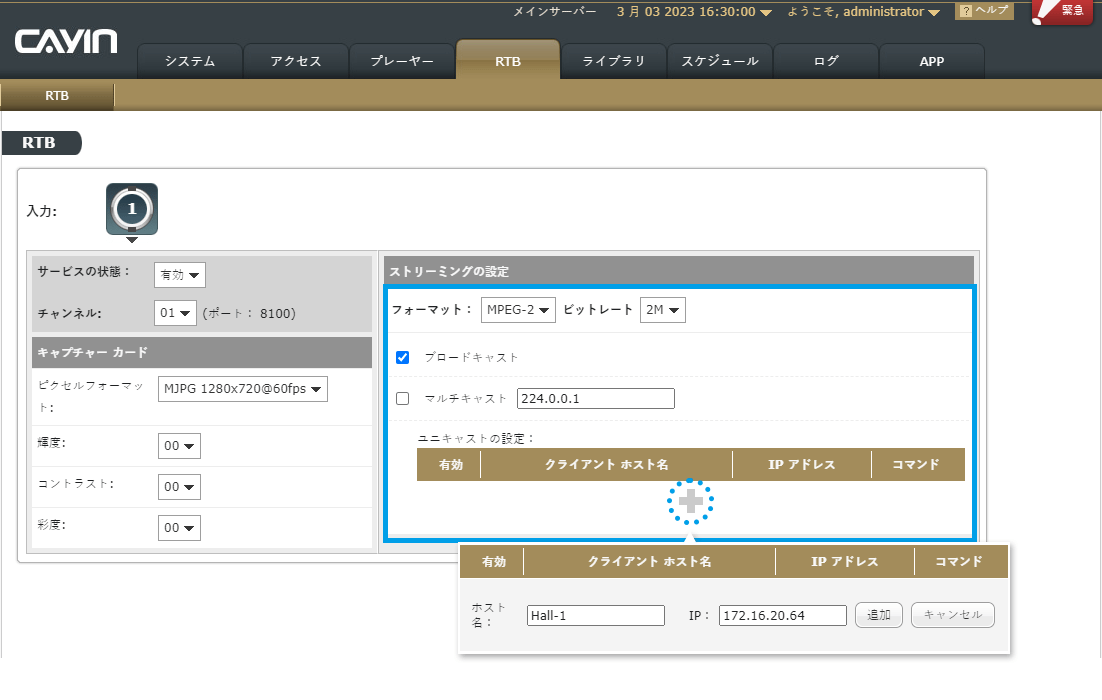Open the システム tab
The image size is (1102, 700).
pyautogui.click(x=190, y=61)
